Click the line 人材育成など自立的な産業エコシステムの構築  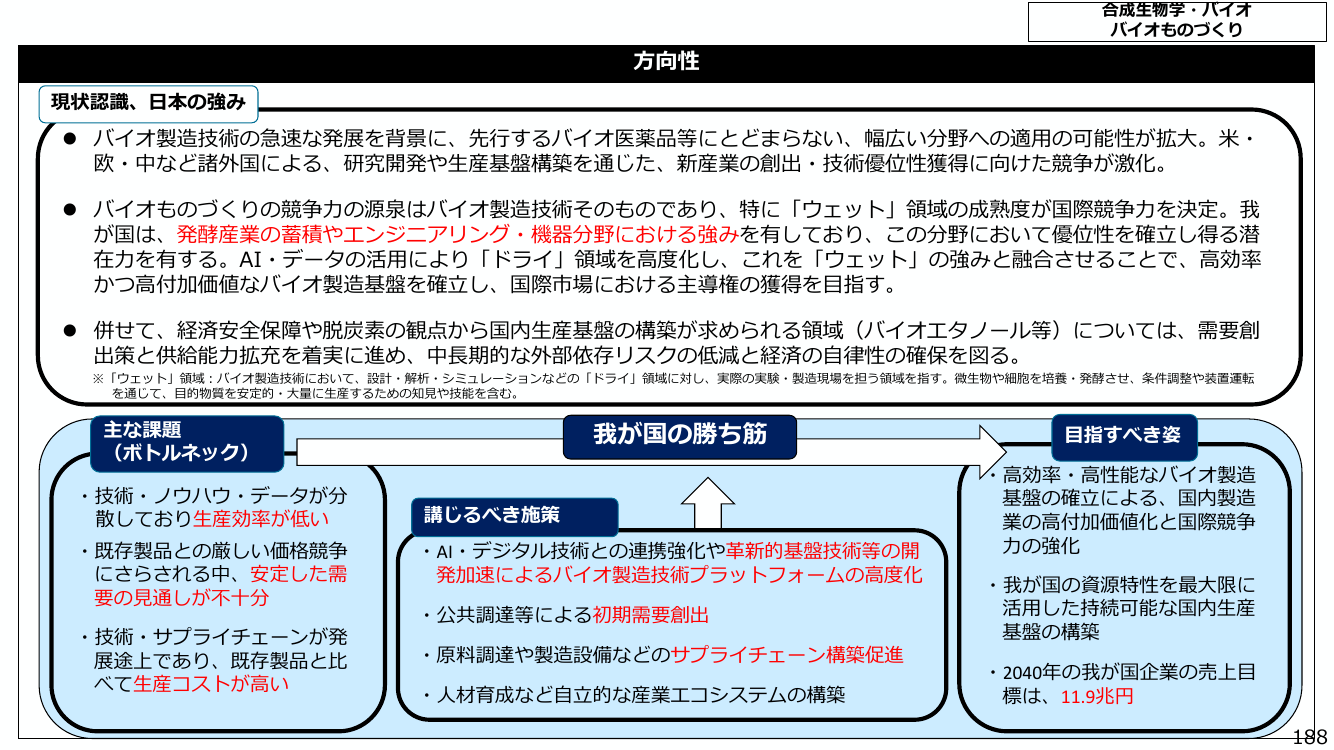[x=633, y=695]
